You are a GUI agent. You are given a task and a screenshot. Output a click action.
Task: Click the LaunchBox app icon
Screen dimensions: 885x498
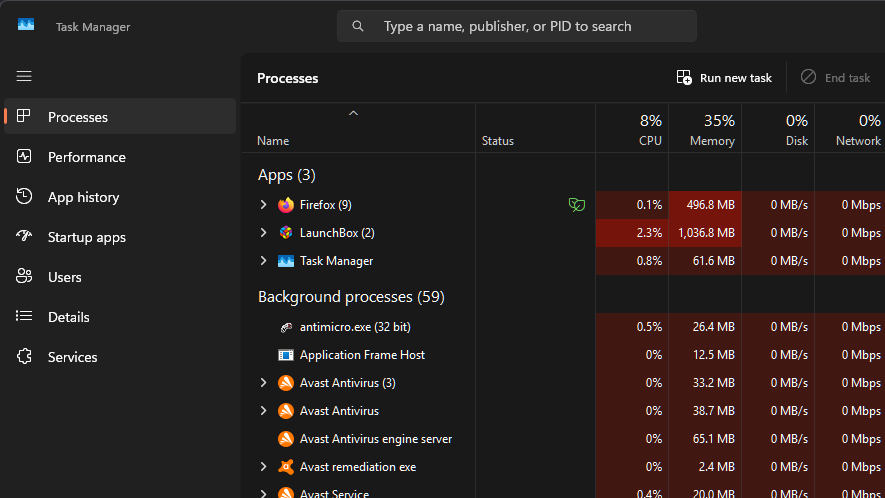[286, 233]
